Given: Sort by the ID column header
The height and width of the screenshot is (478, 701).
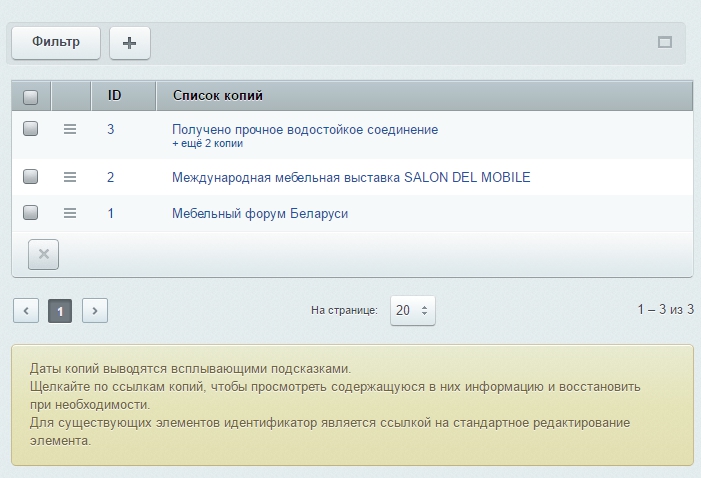Looking at the screenshot, I should click(x=115, y=96).
